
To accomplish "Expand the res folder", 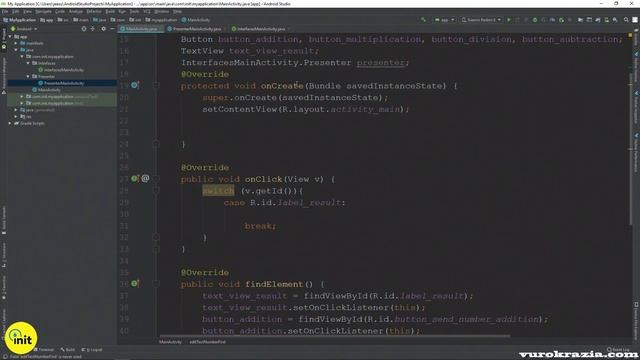I will [16, 116].
